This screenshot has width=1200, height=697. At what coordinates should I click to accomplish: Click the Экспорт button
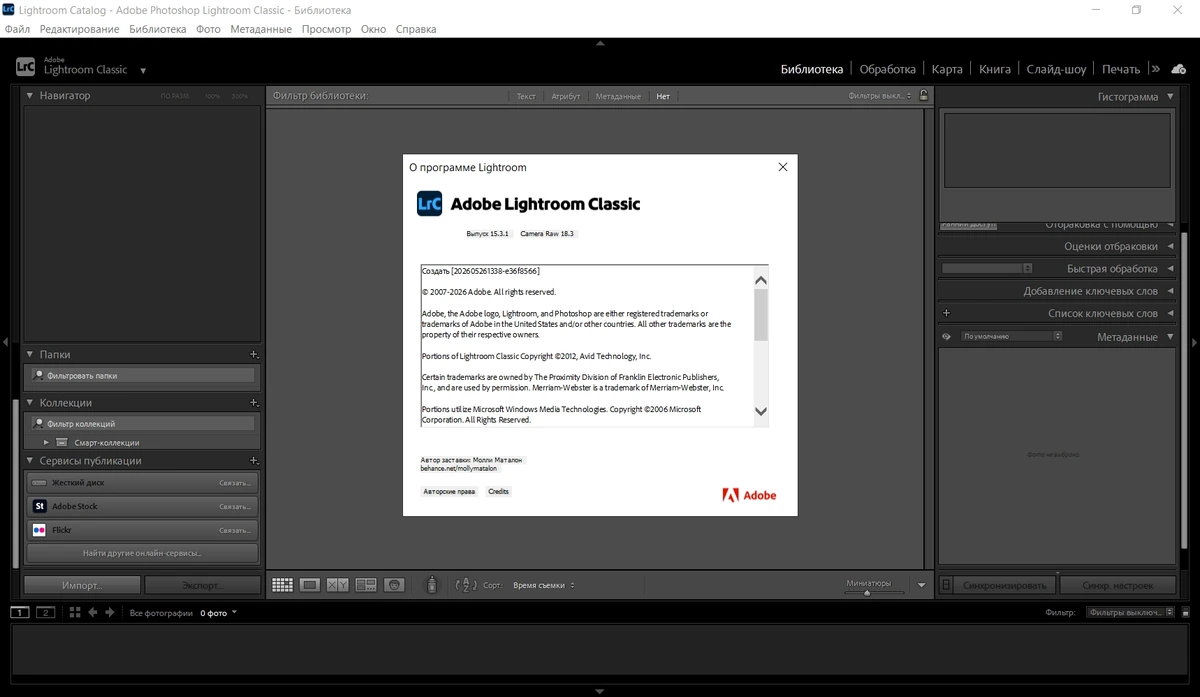202,585
